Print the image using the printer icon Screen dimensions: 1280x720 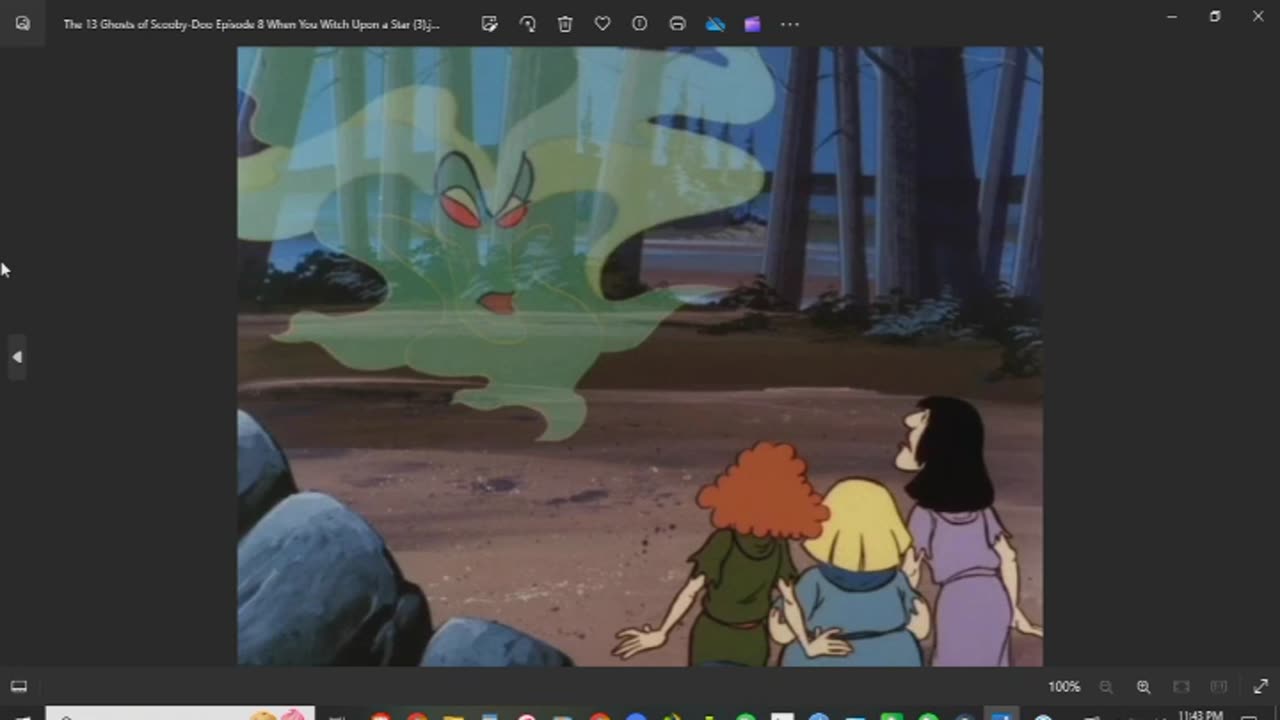tap(677, 24)
